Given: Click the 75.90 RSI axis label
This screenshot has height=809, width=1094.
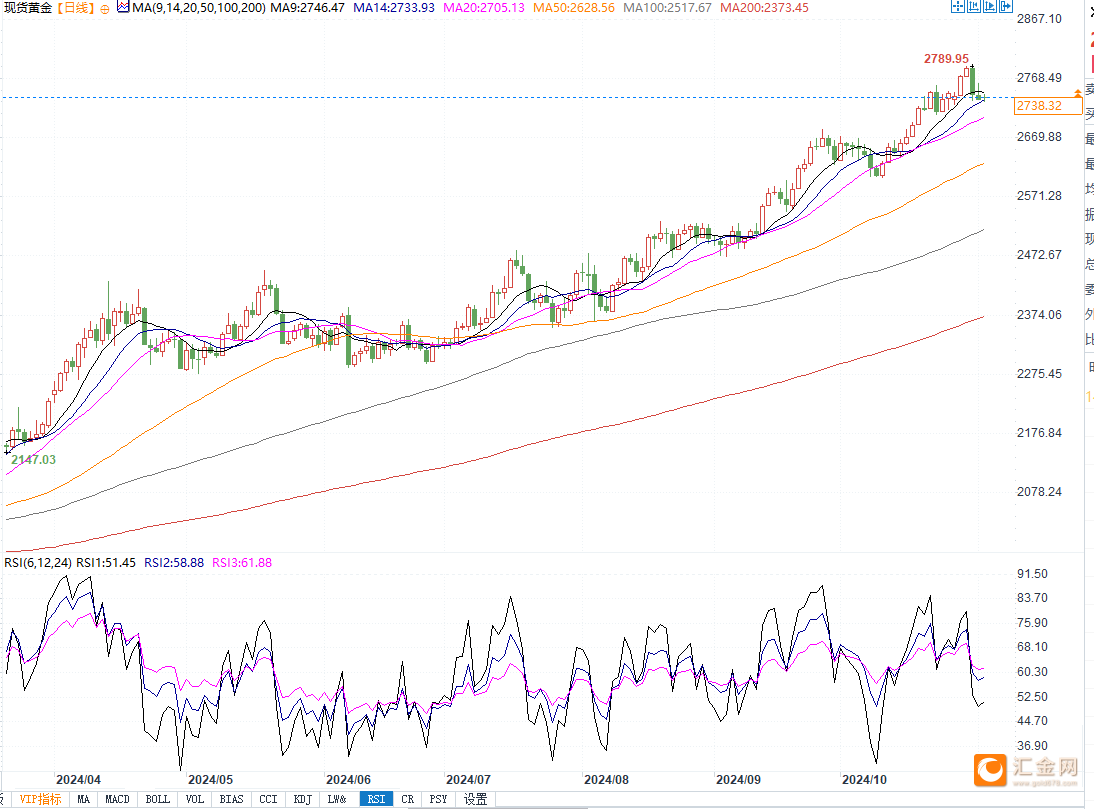Looking at the screenshot, I should [x=1033, y=623].
